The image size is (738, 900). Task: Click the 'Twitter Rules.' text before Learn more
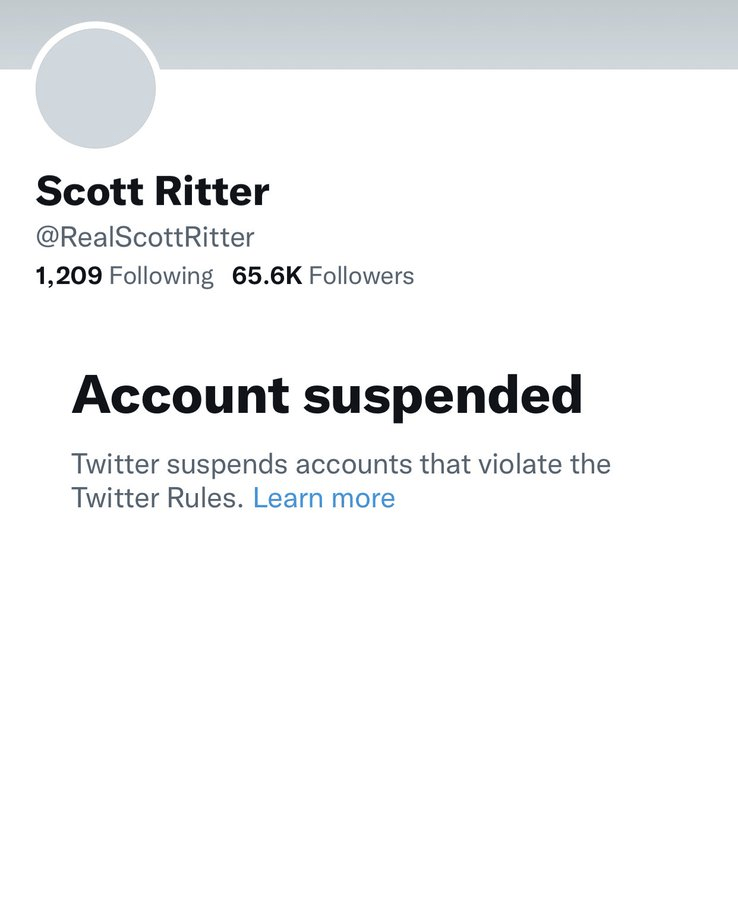point(157,497)
